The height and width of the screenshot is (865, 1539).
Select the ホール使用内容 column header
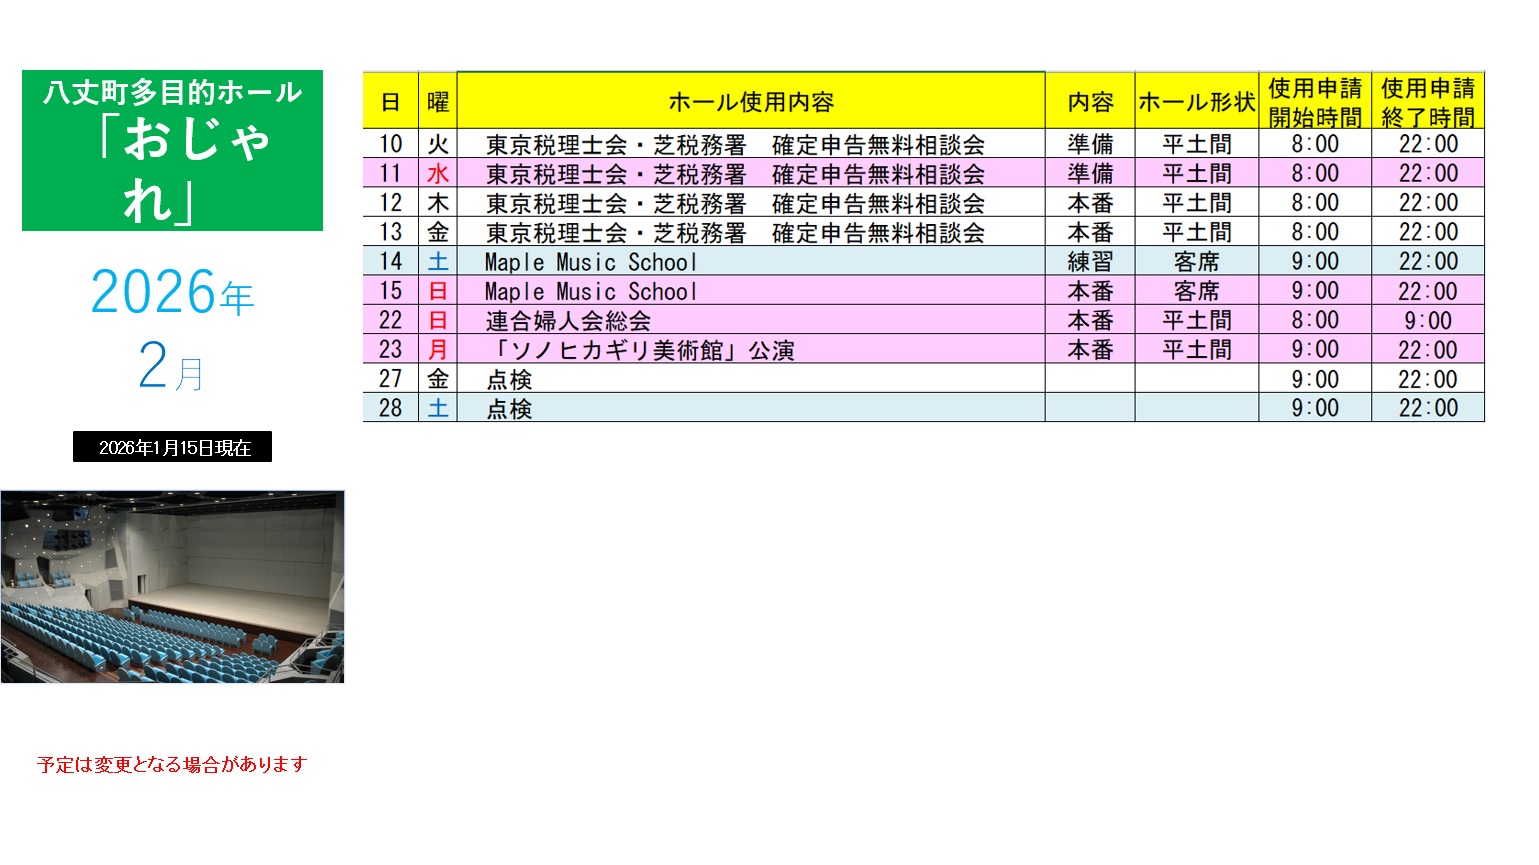pyautogui.click(x=750, y=102)
